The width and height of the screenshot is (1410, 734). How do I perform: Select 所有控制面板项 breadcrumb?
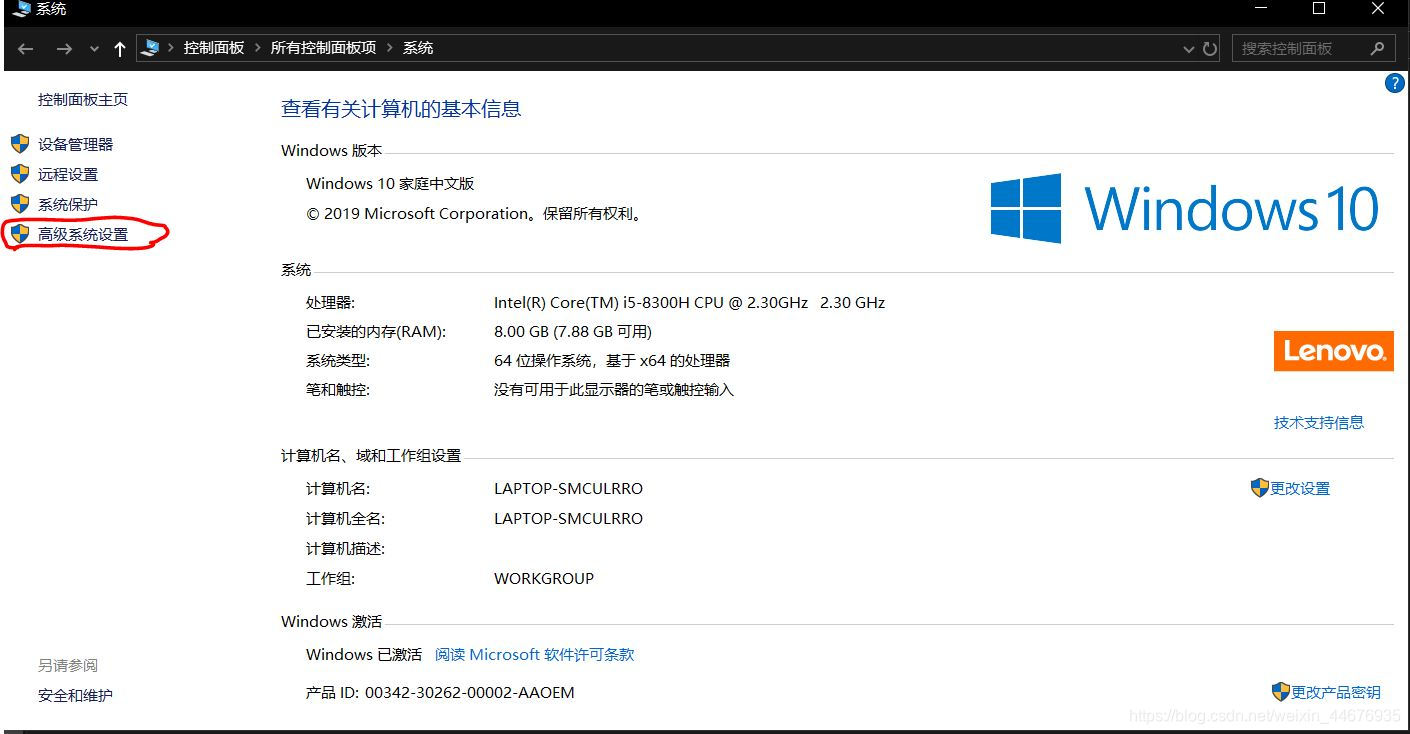(323, 48)
